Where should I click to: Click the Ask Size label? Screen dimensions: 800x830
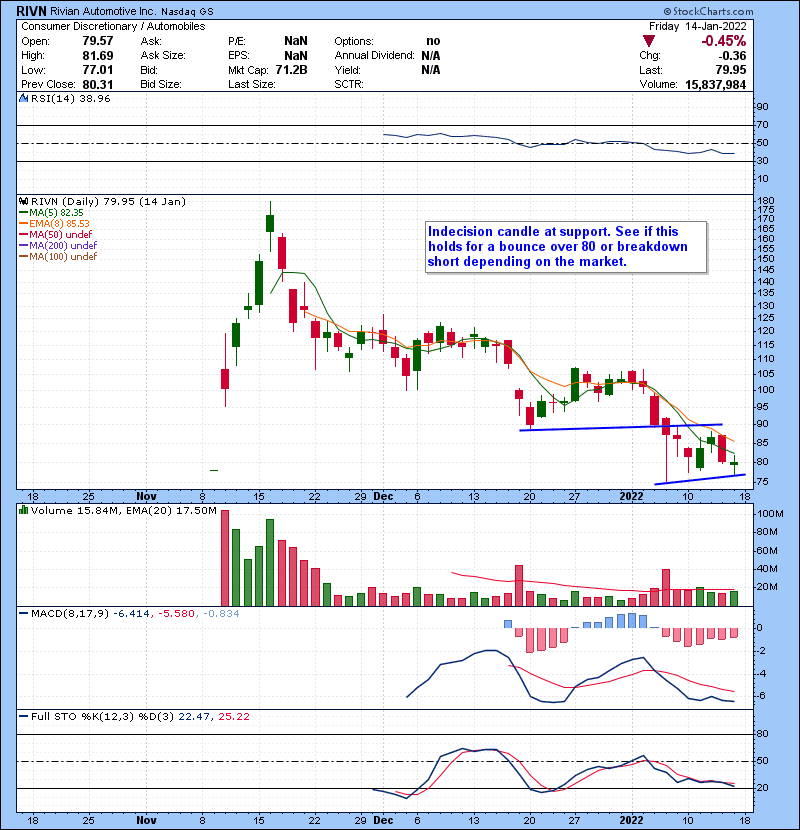[x=163, y=56]
